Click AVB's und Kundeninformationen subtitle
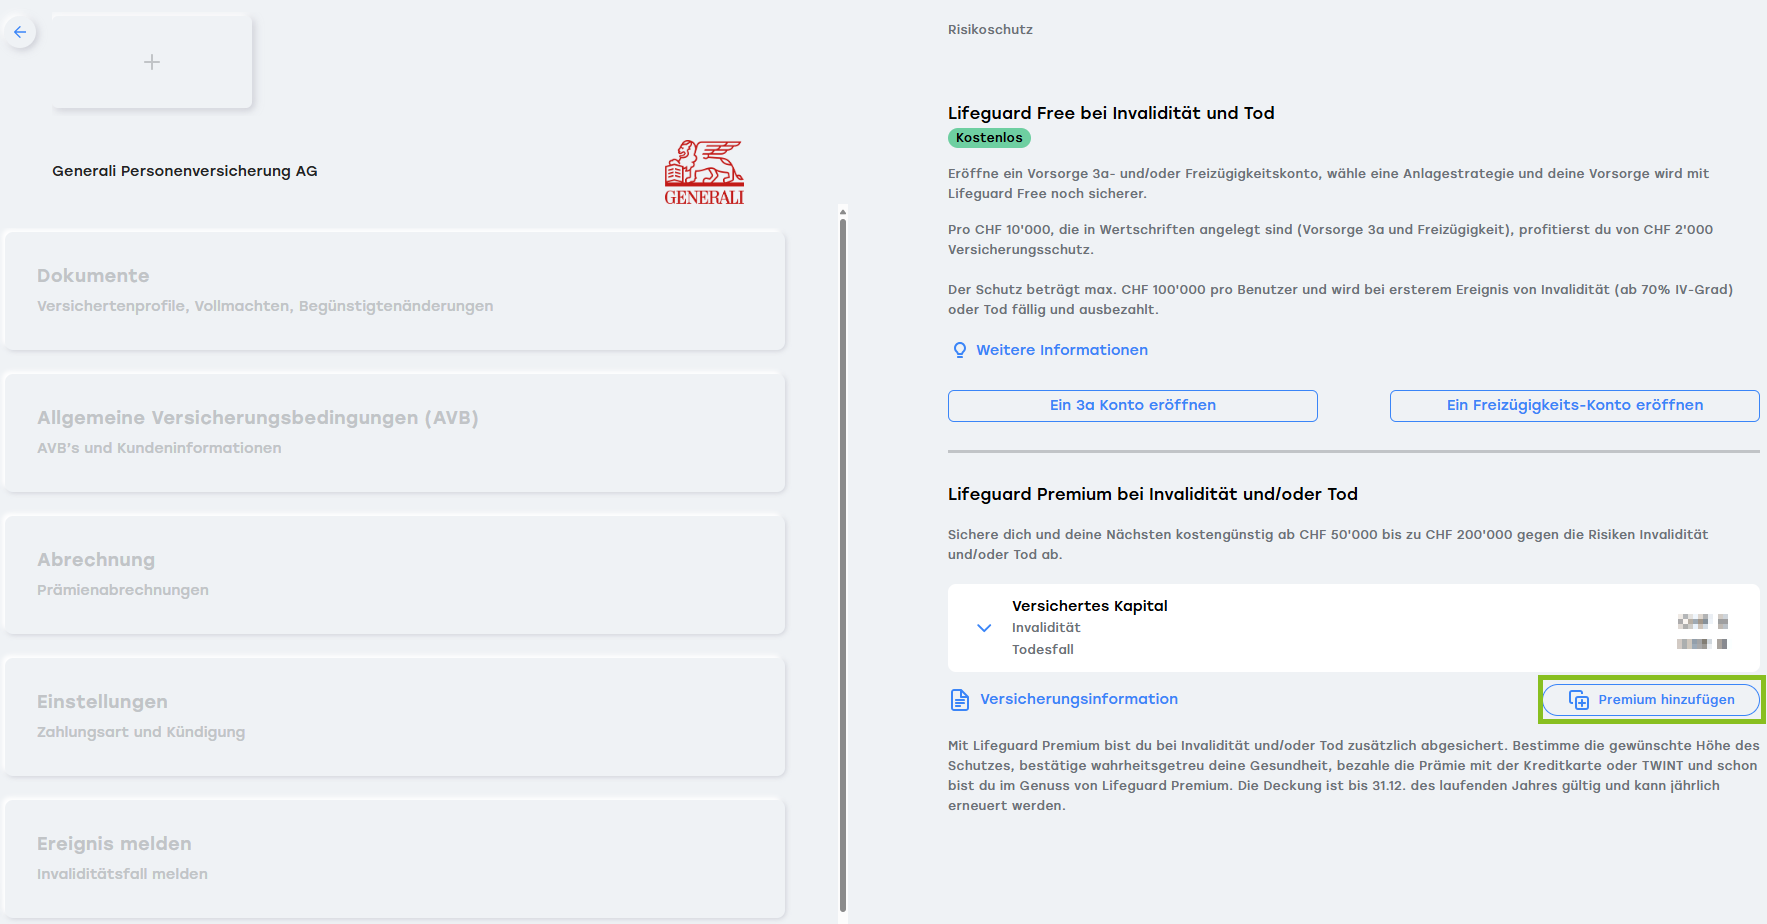 [159, 448]
